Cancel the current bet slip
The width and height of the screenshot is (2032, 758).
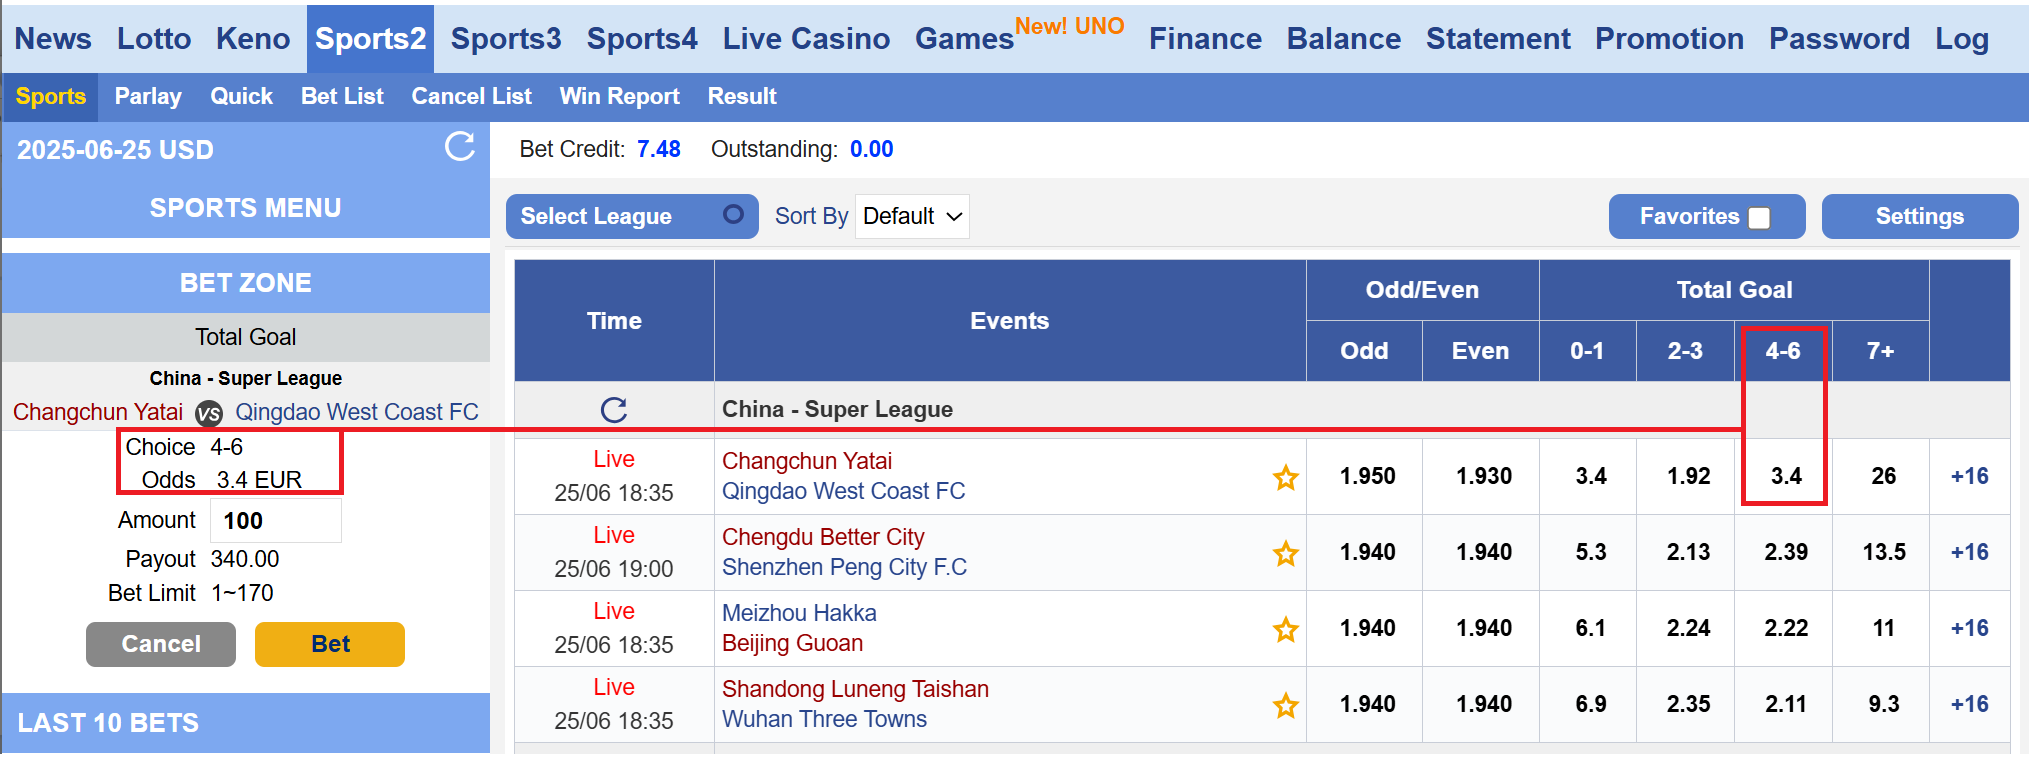pos(161,644)
